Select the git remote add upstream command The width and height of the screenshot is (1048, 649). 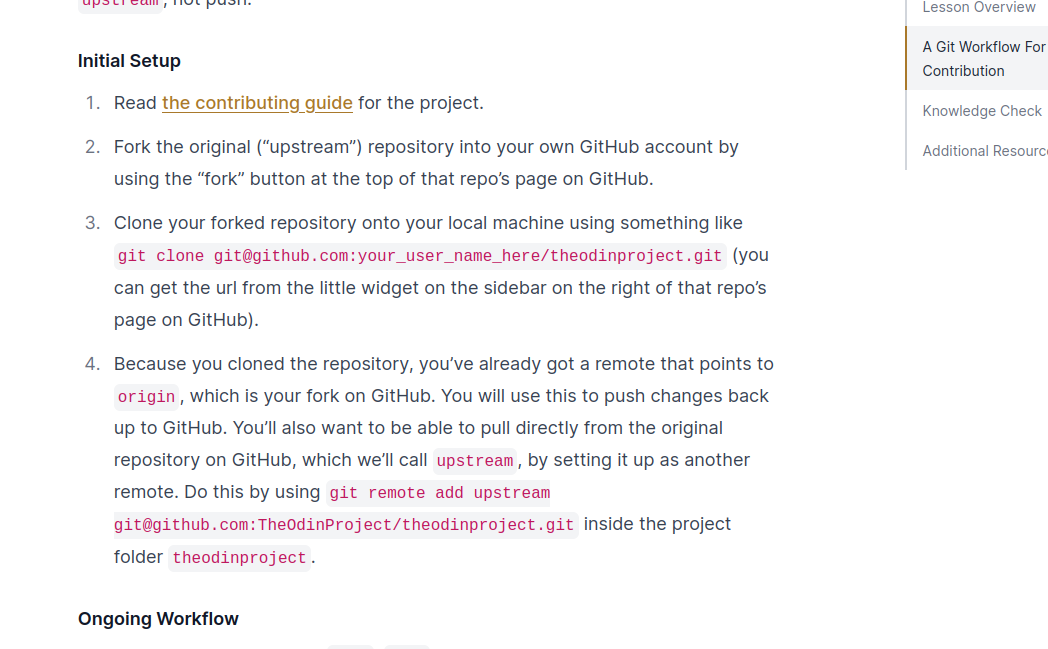pyautogui.click(x=437, y=493)
